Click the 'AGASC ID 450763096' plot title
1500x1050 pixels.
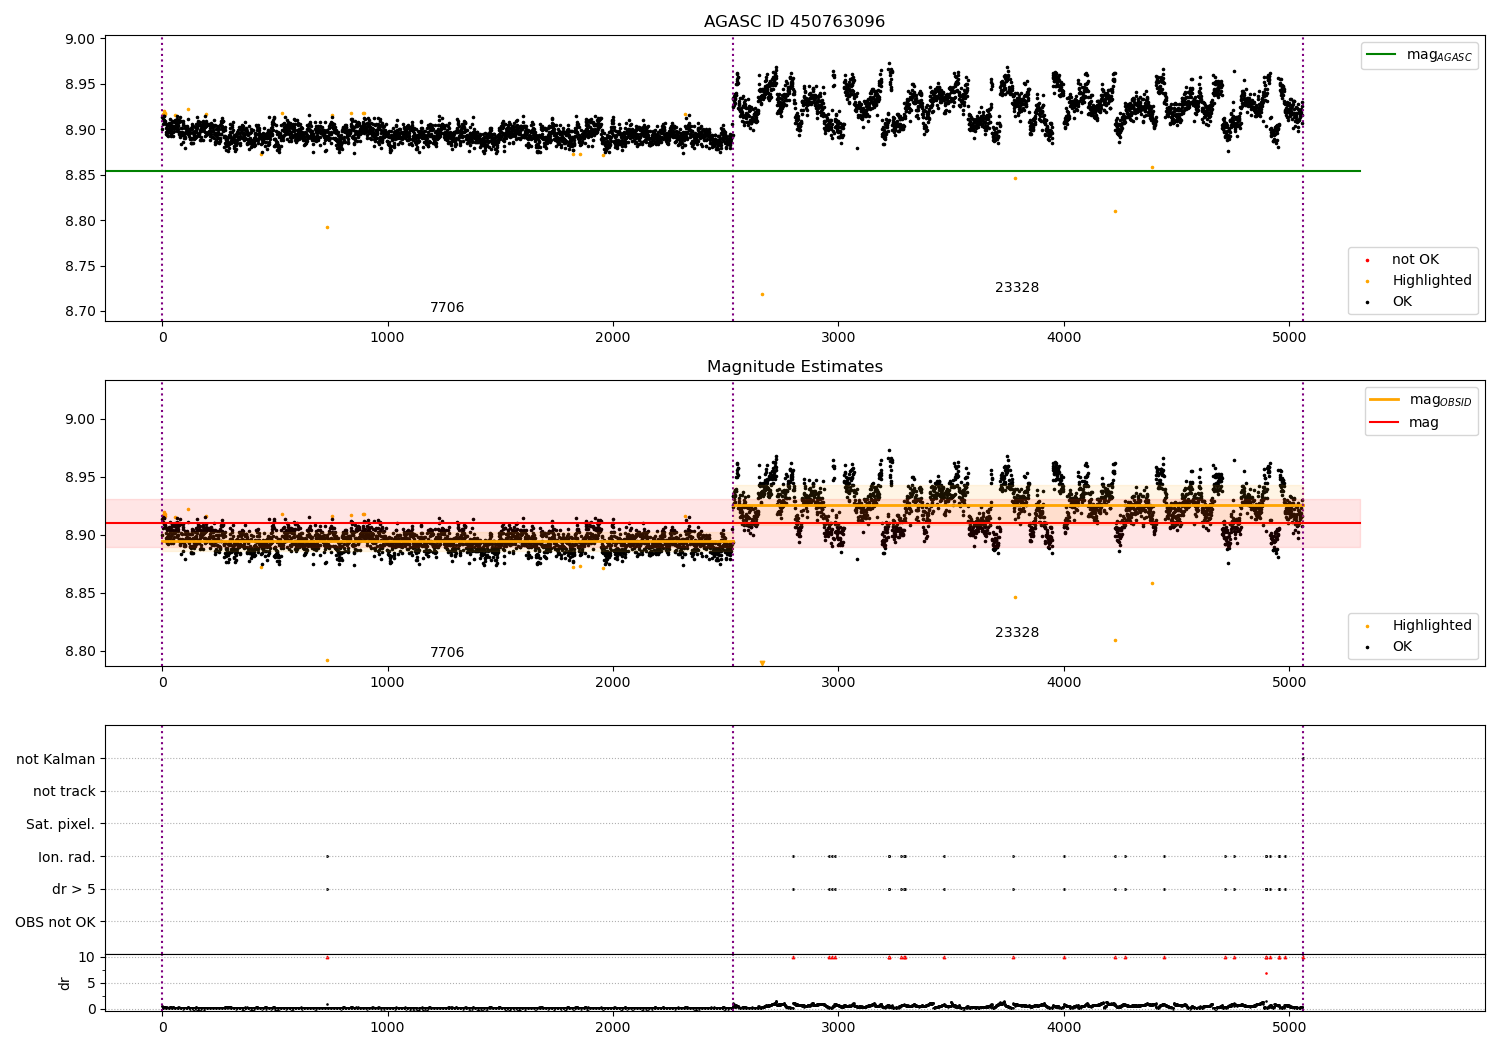pos(794,22)
